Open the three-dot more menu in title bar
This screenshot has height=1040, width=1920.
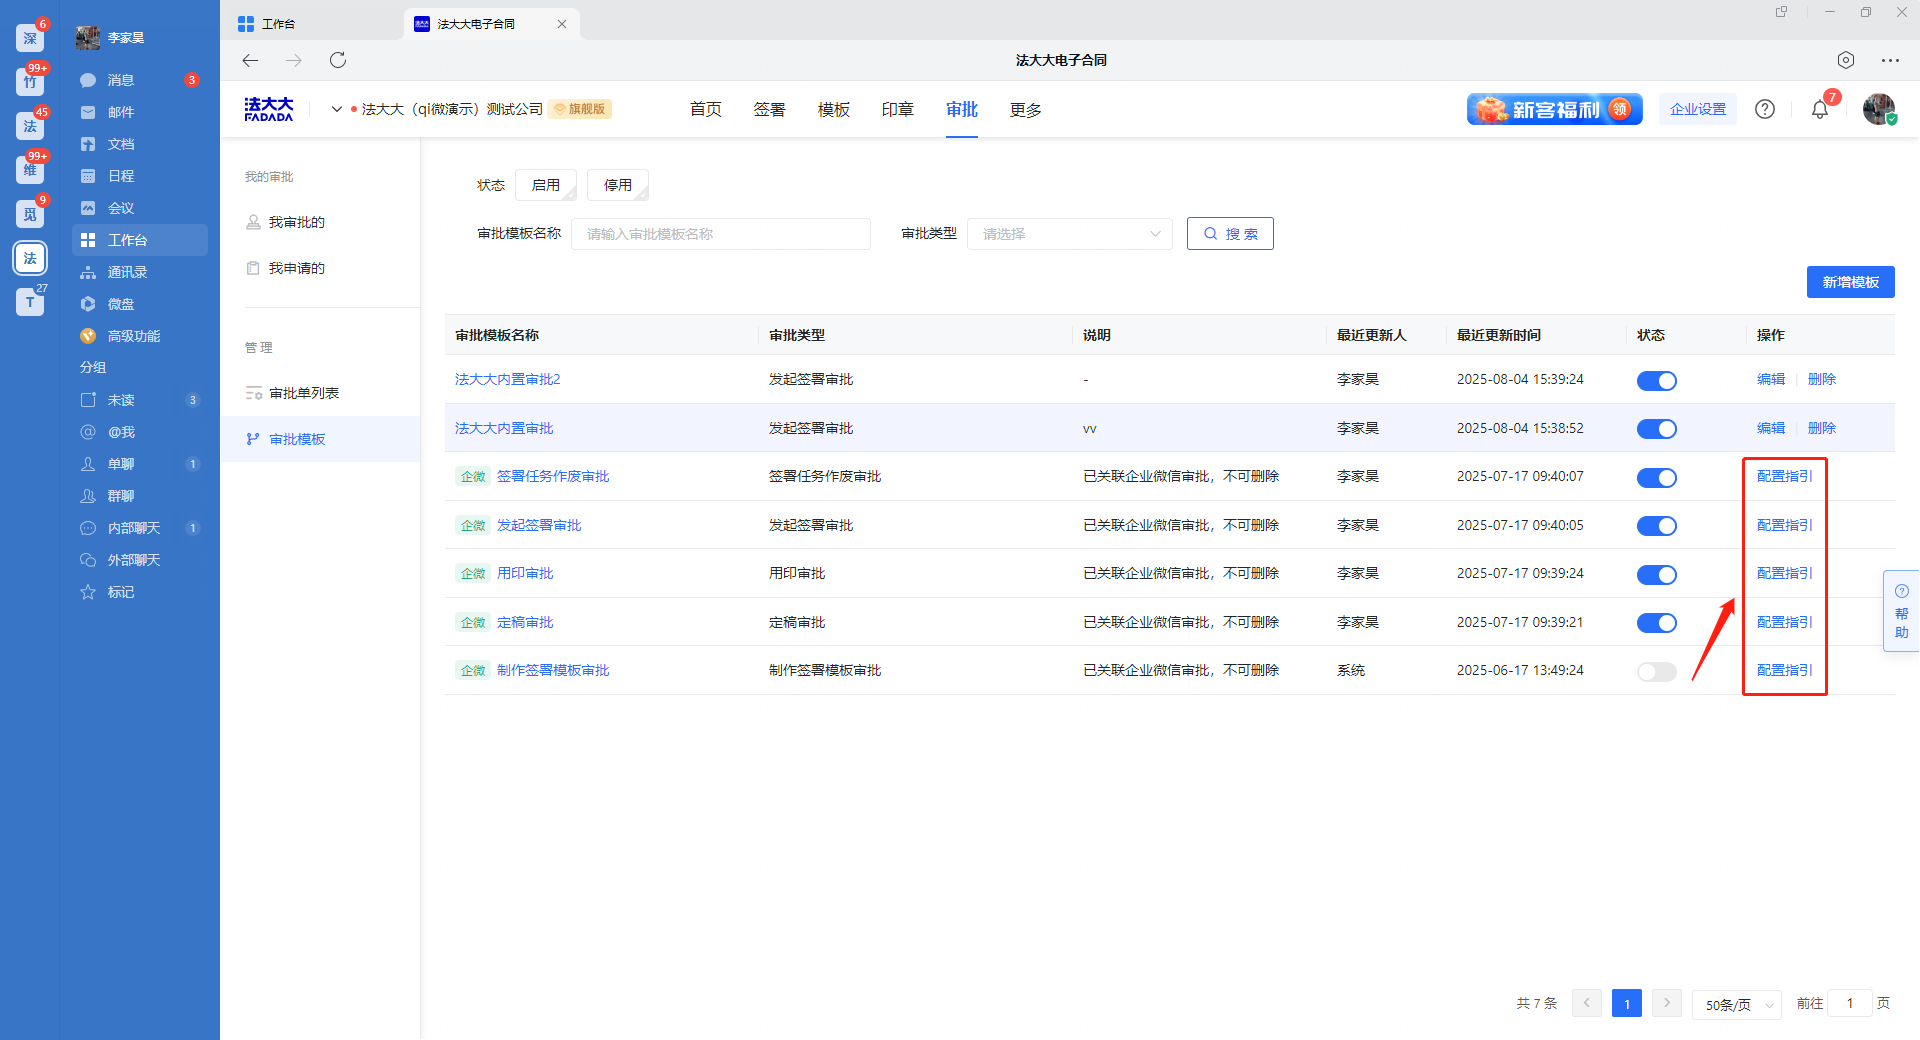pyautogui.click(x=1890, y=60)
